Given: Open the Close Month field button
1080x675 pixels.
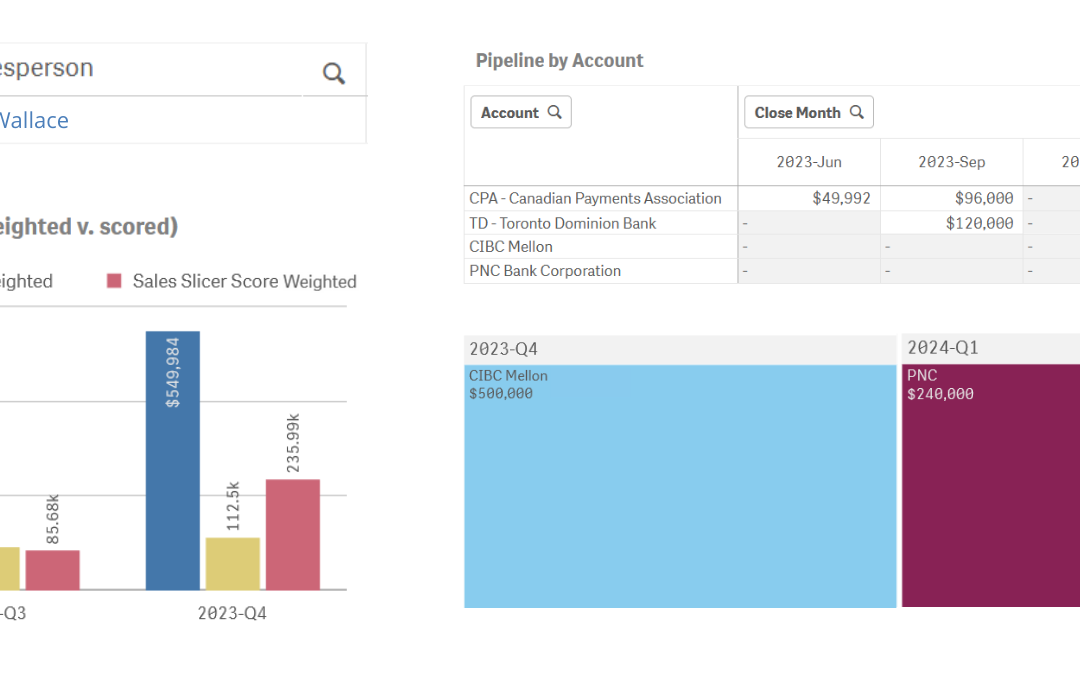Looking at the screenshot, I should pos(809,112).
